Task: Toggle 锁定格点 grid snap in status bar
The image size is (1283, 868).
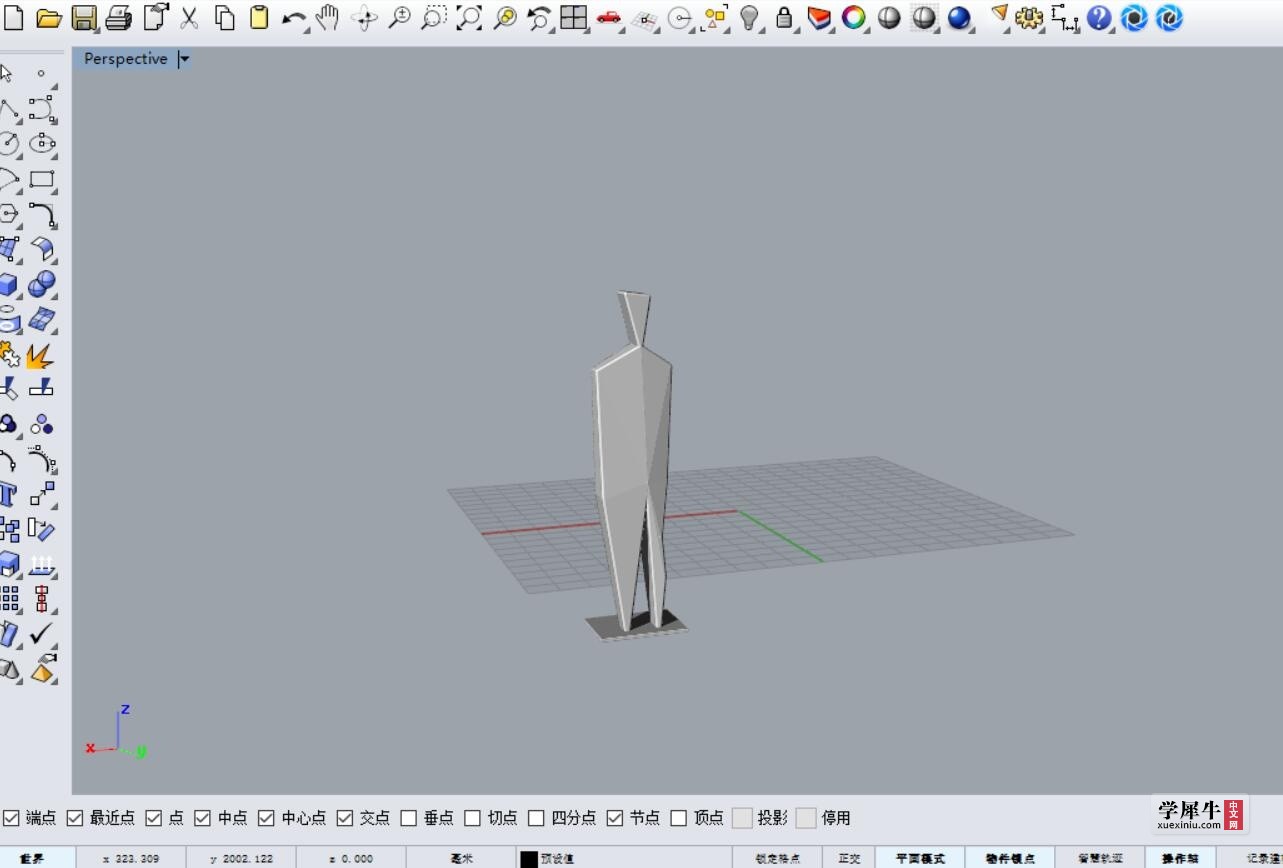Action: (x=777, y=858)
